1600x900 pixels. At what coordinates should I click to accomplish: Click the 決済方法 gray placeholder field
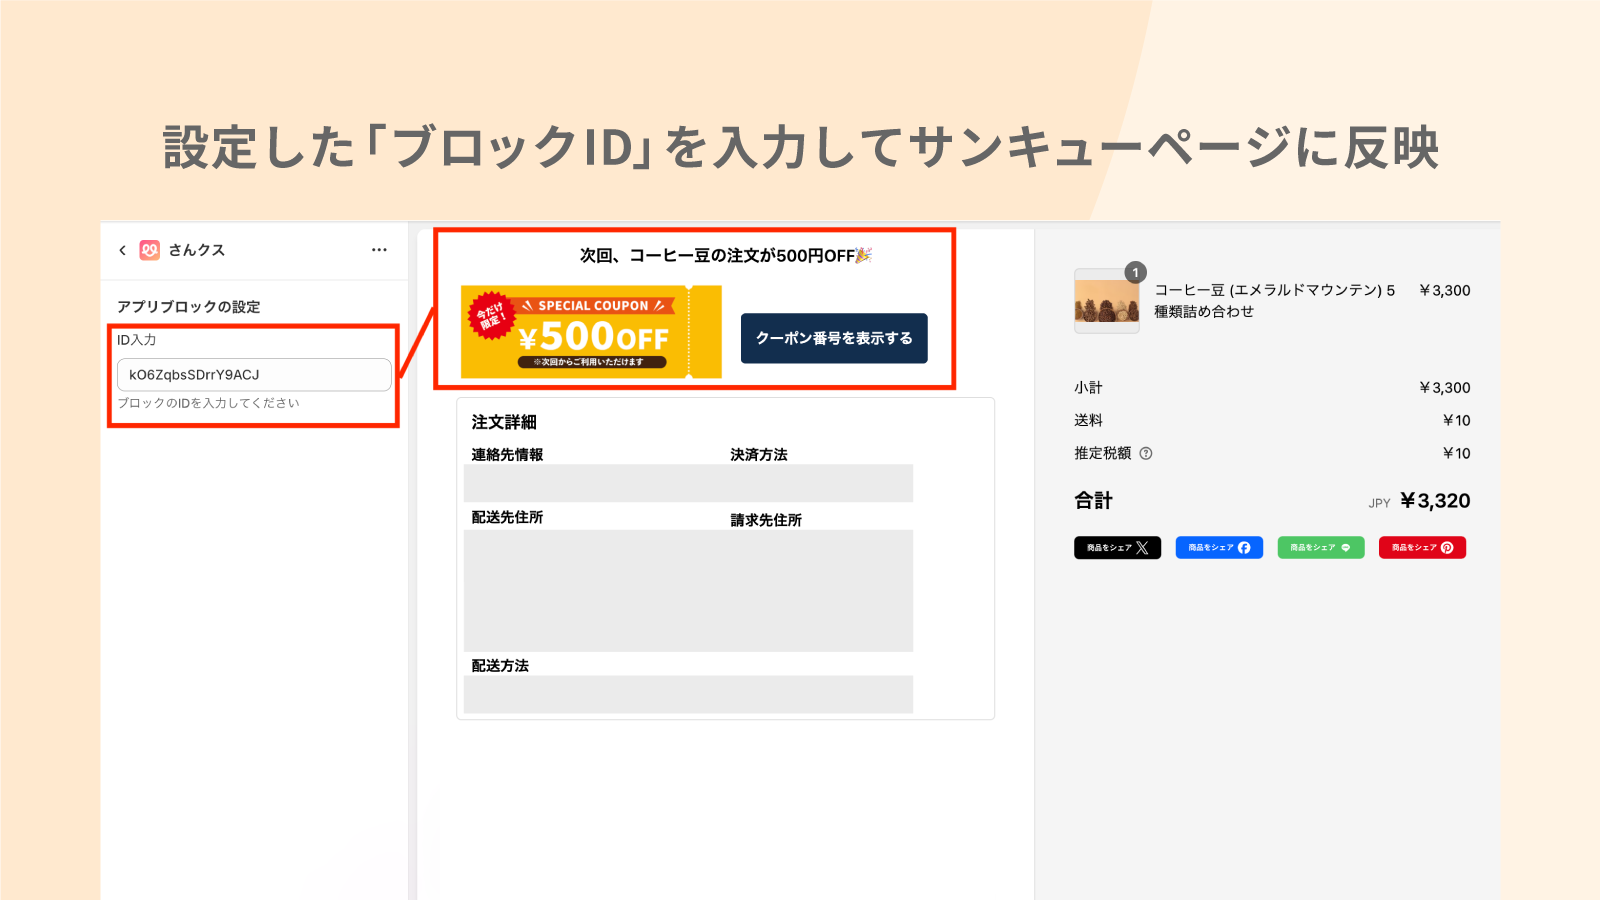(820, 483)
